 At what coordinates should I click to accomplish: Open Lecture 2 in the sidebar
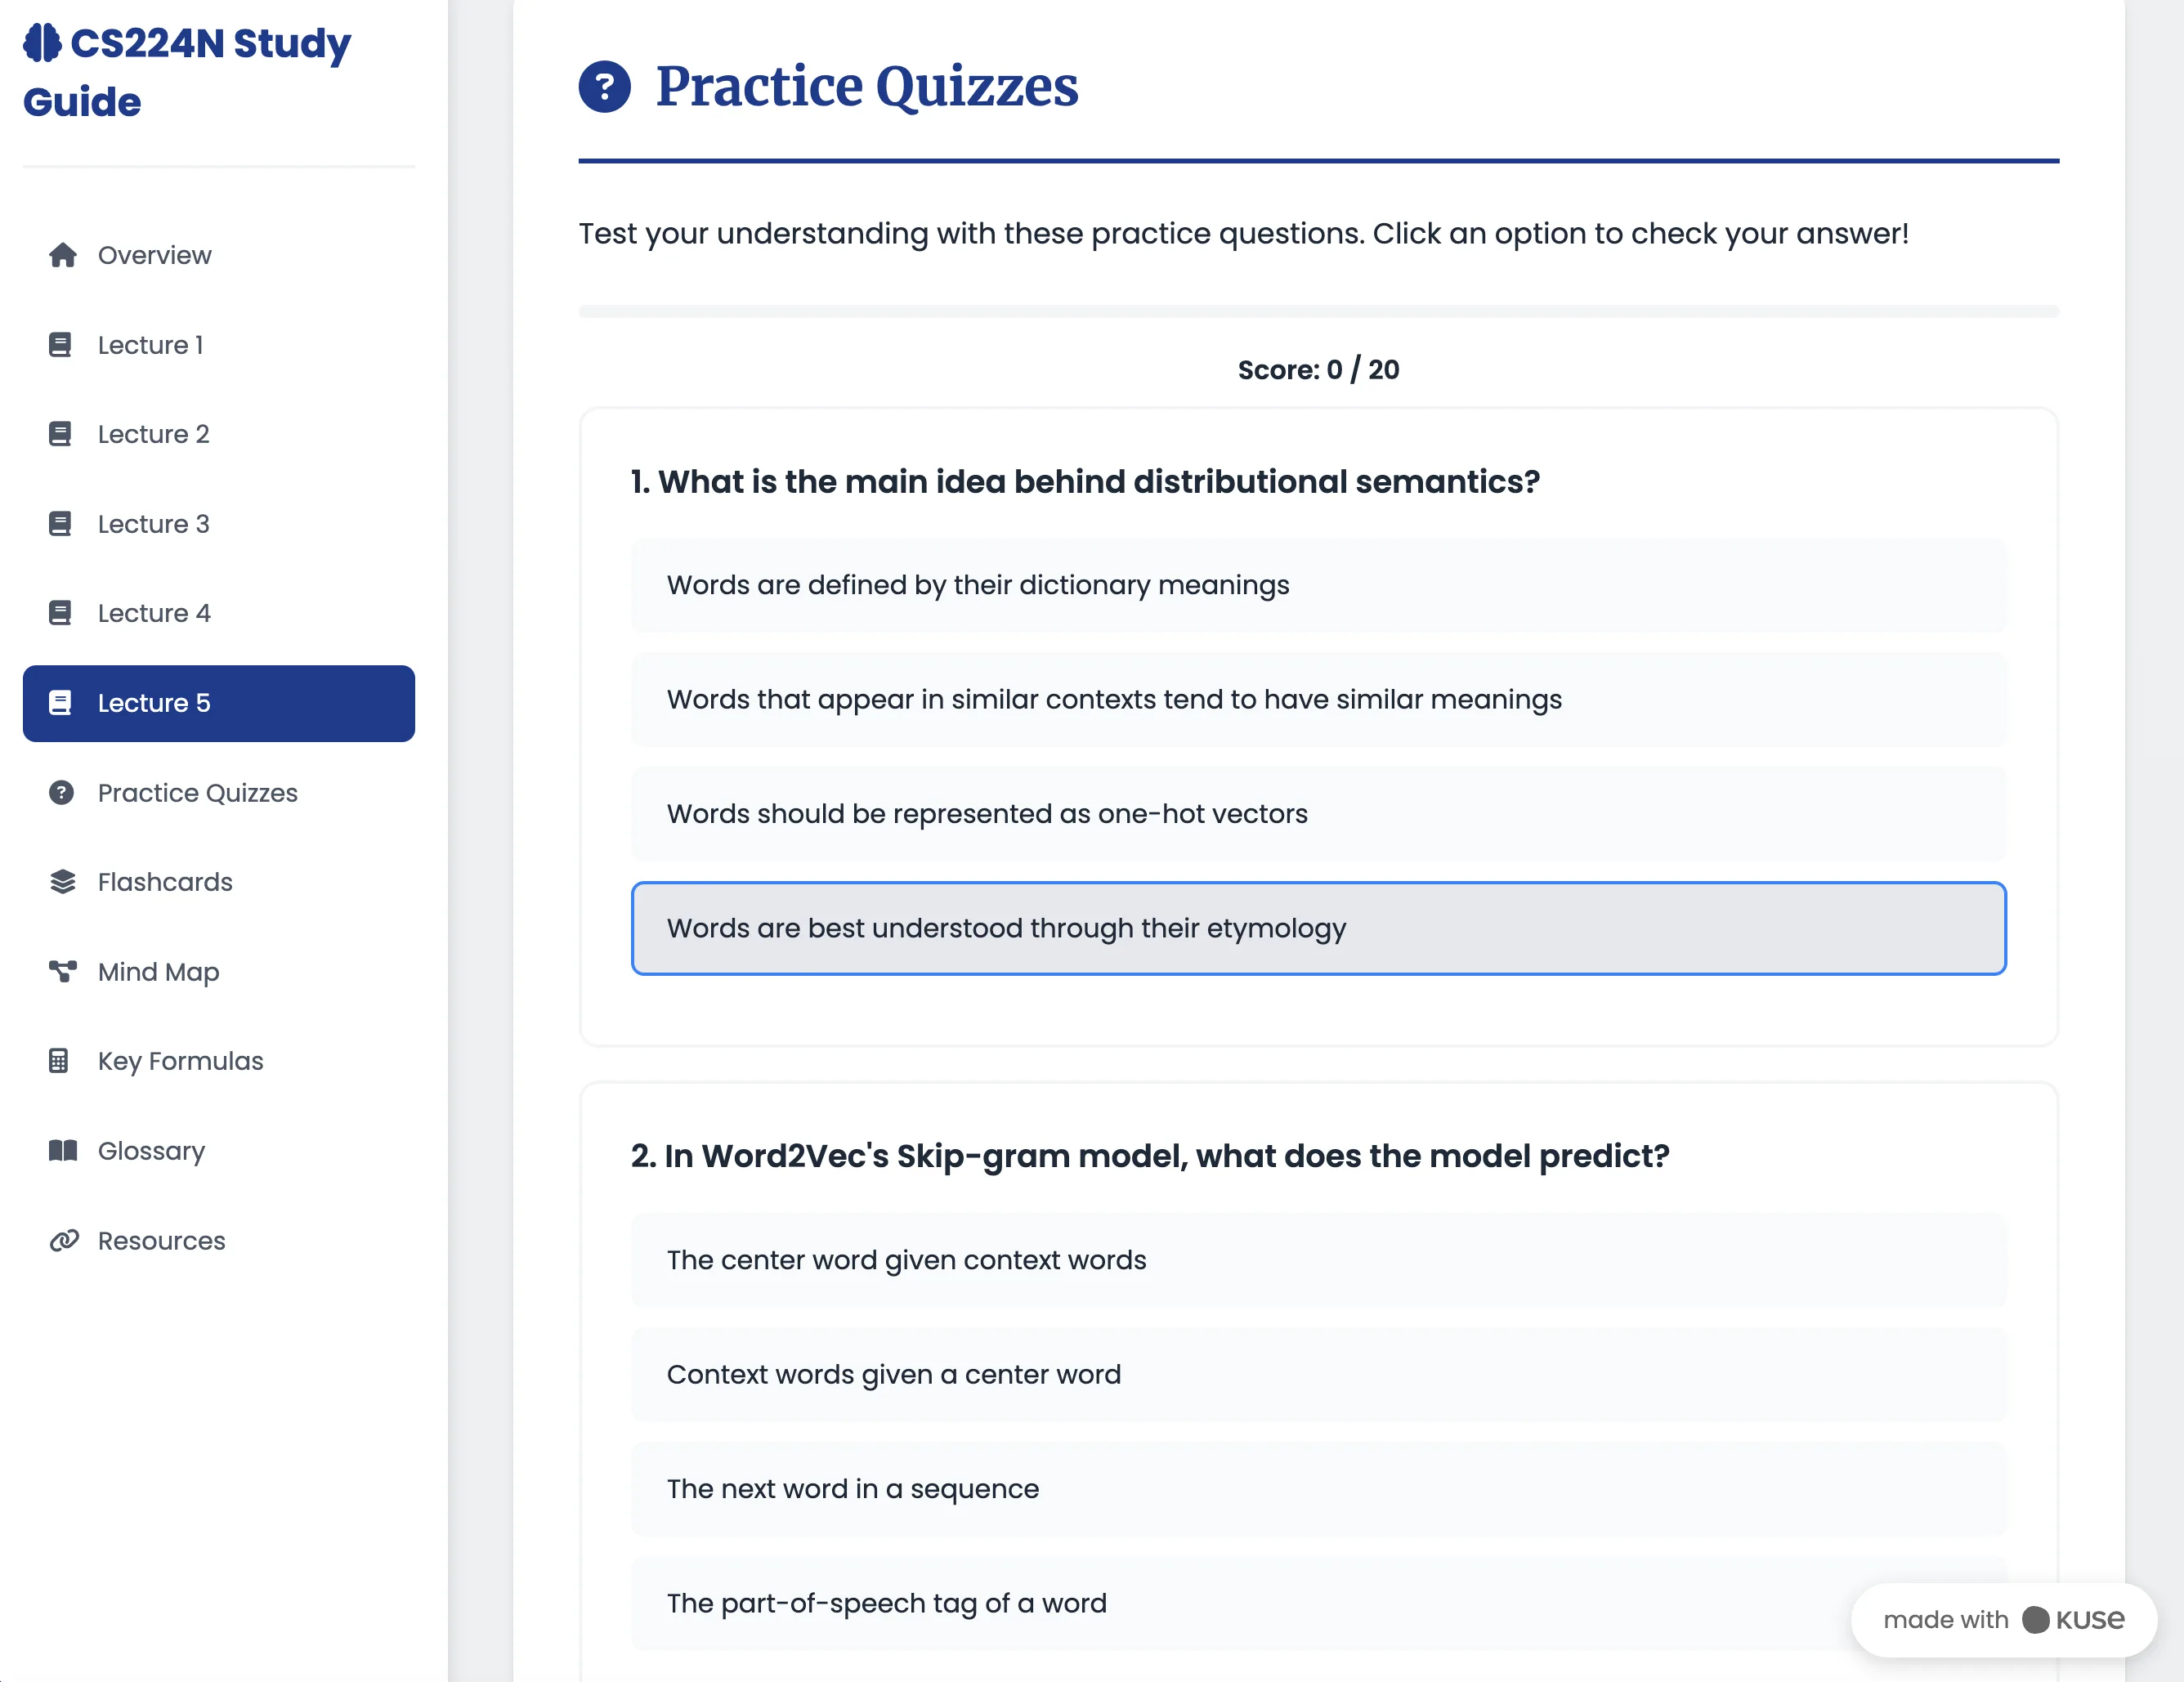click(x=219, y=434)
